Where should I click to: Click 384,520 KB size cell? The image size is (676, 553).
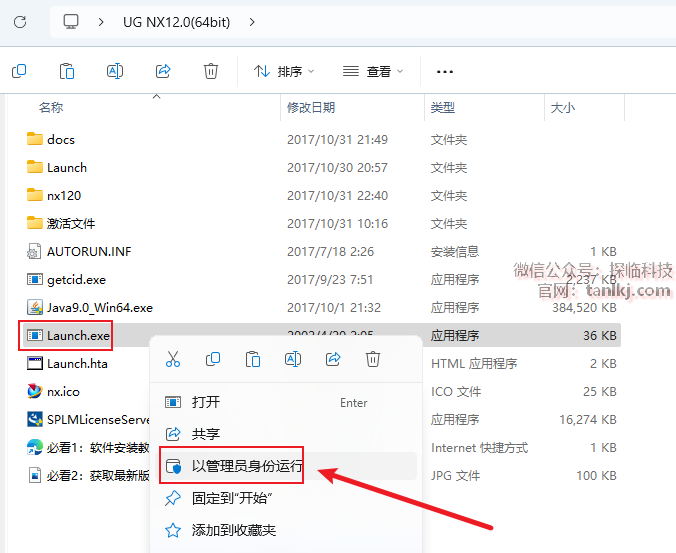tap(584, 308)
